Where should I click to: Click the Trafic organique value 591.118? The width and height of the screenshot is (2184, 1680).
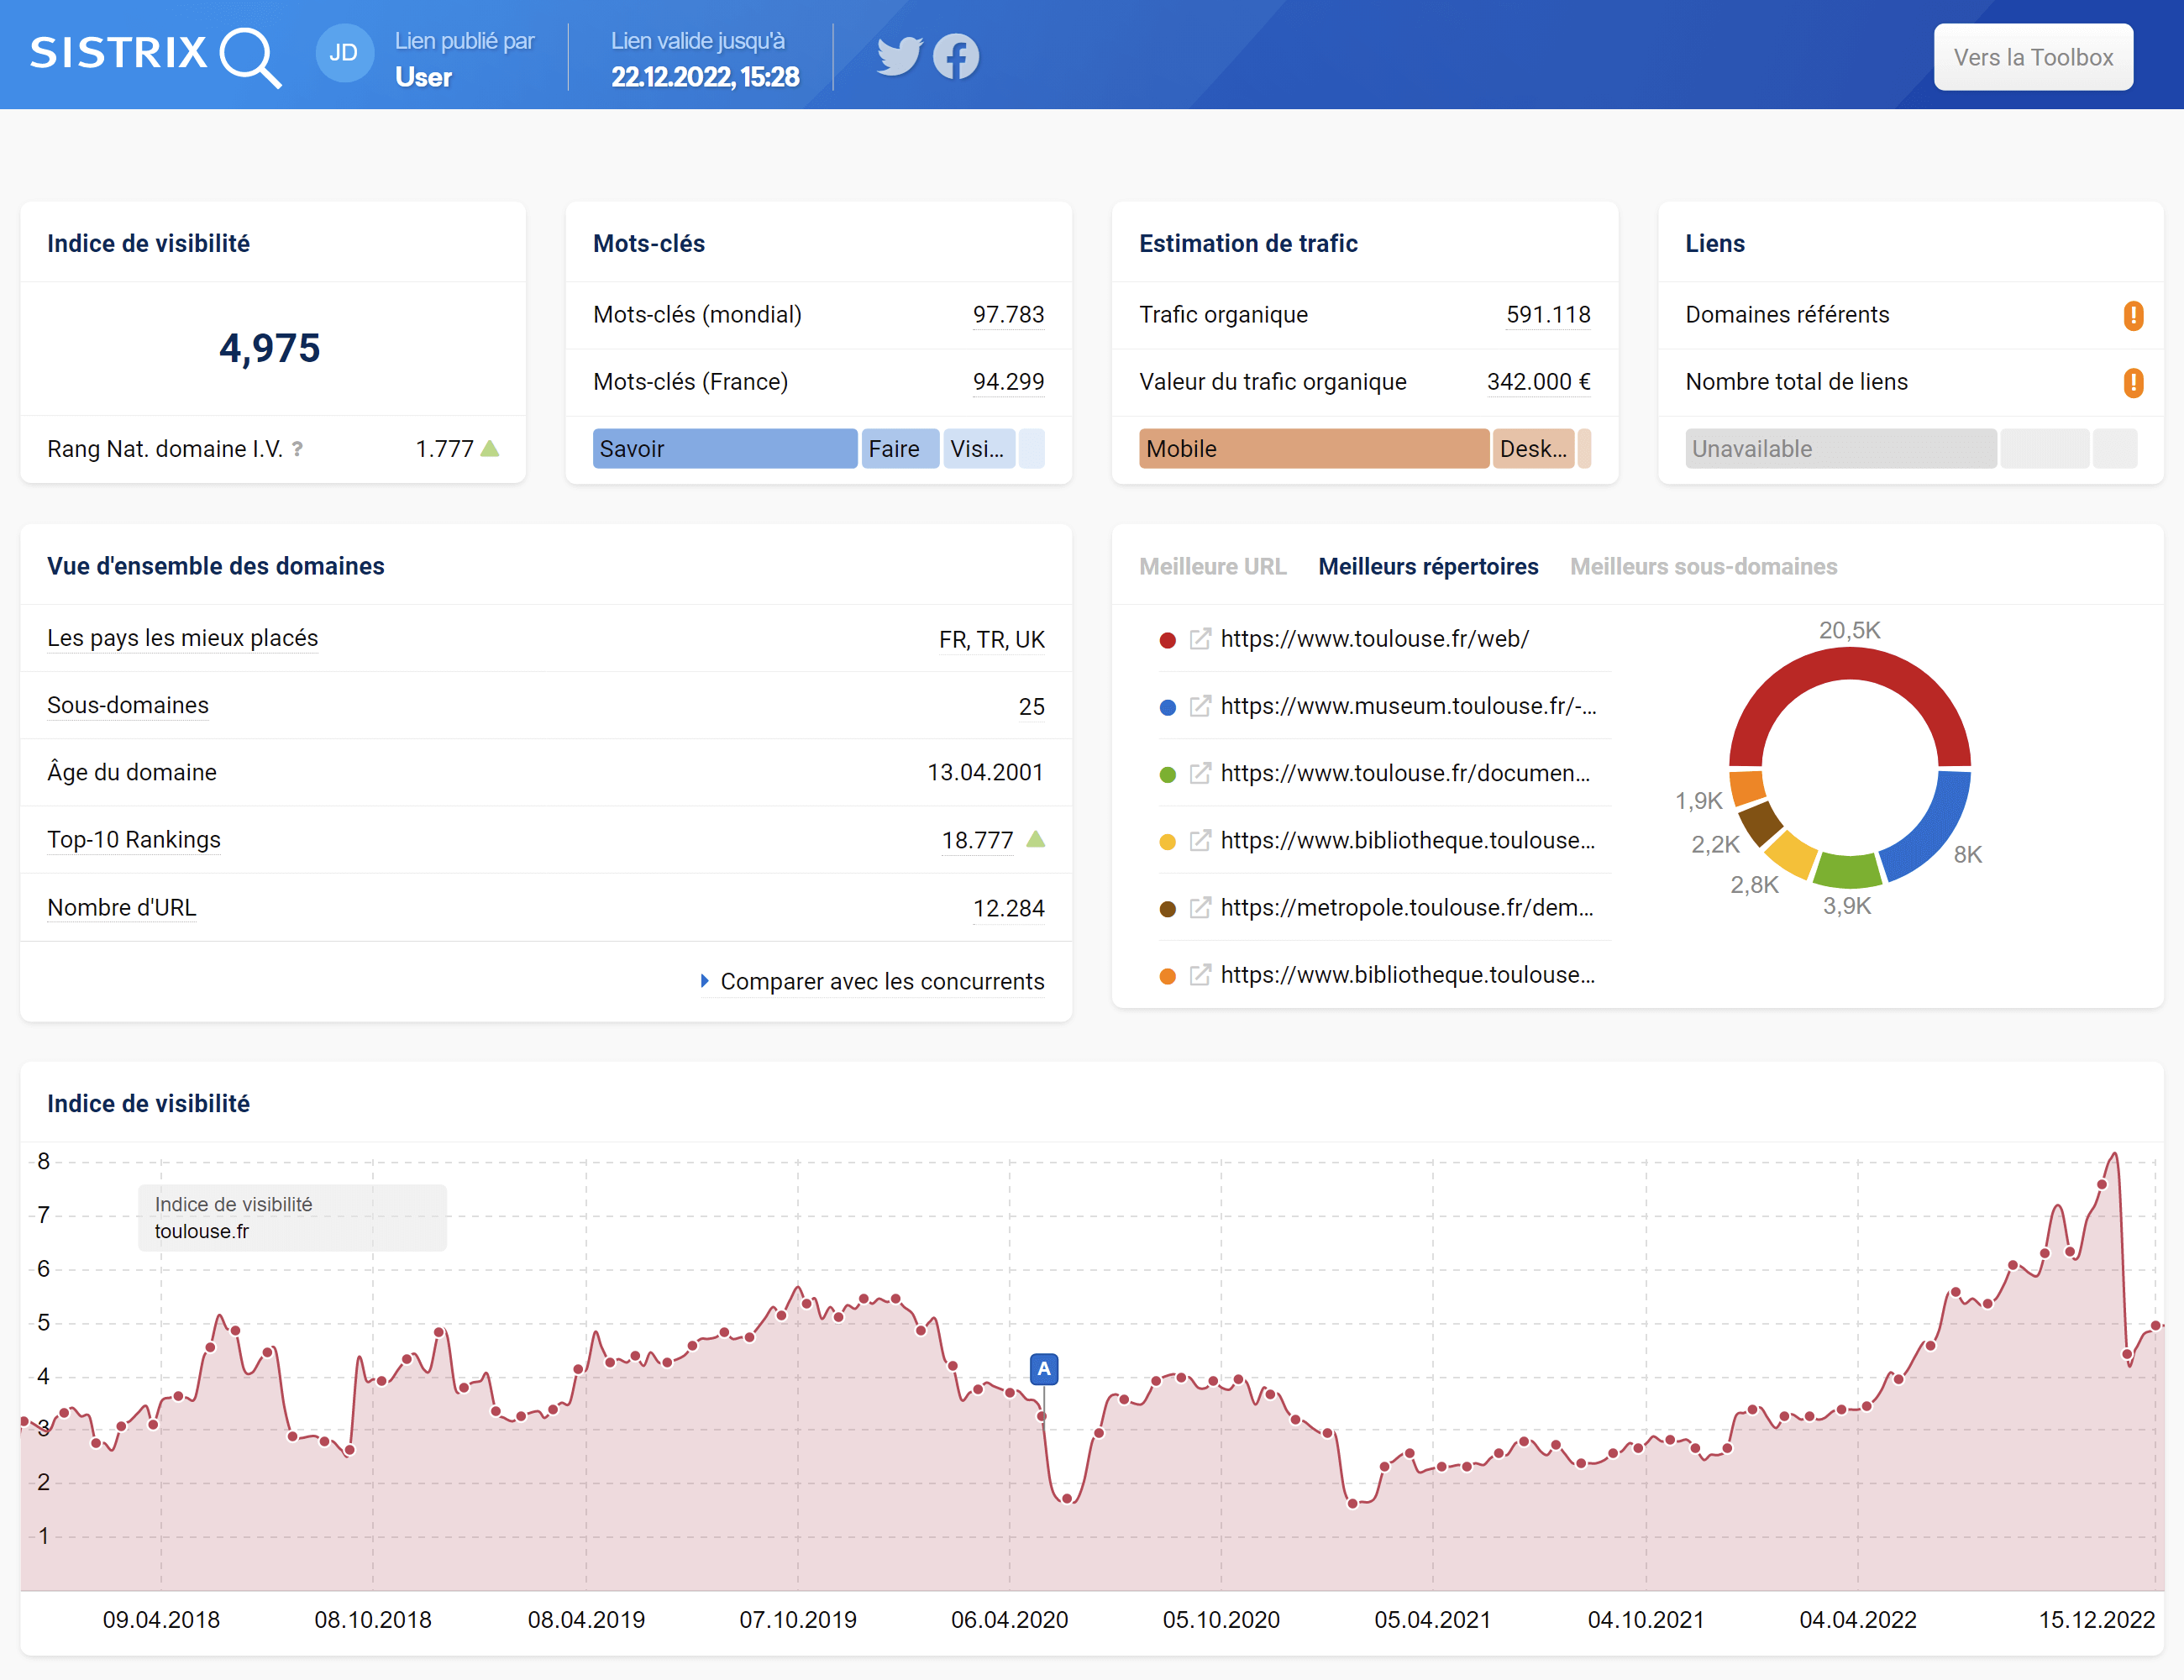pyautogui.click(x=1548, y=315)
